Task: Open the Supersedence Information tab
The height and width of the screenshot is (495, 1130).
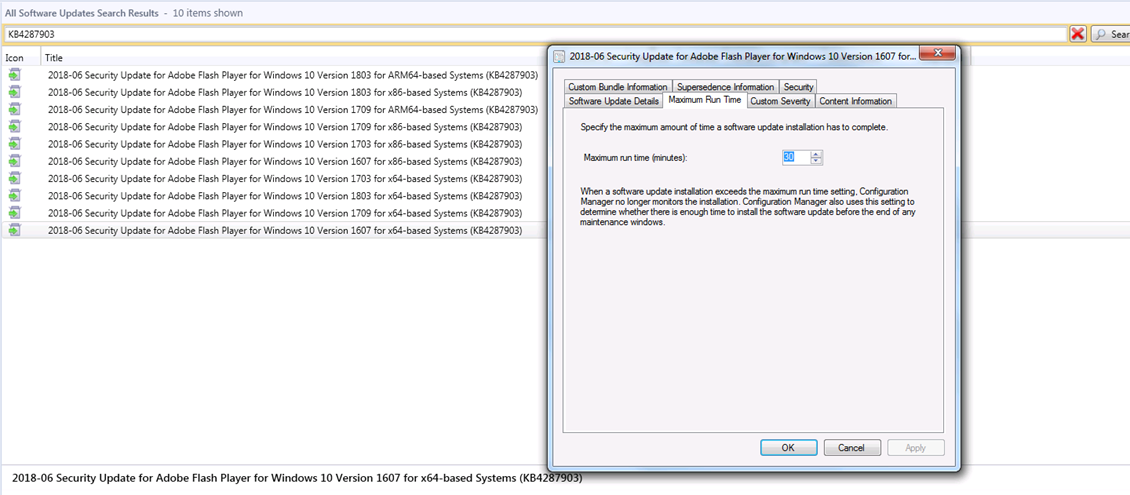Action: (x=726, y=86)
